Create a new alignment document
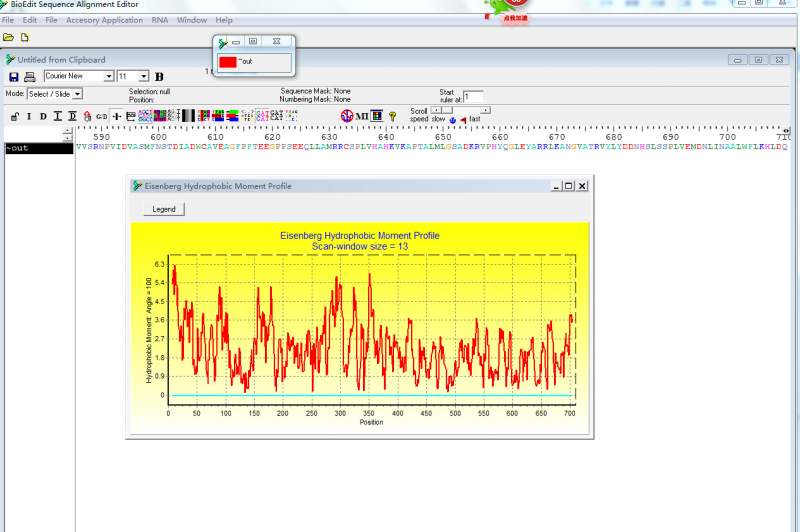 pos(24,37)
